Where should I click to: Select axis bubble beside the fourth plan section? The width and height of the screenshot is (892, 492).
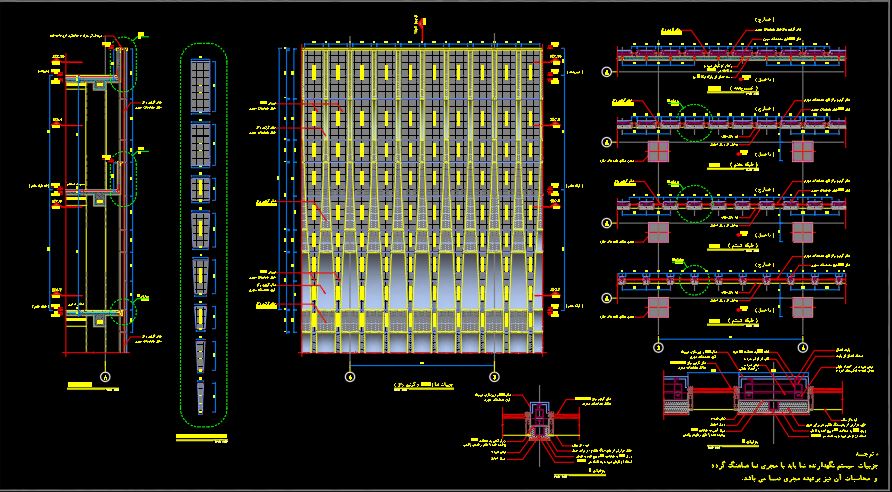tap(607, 299)
